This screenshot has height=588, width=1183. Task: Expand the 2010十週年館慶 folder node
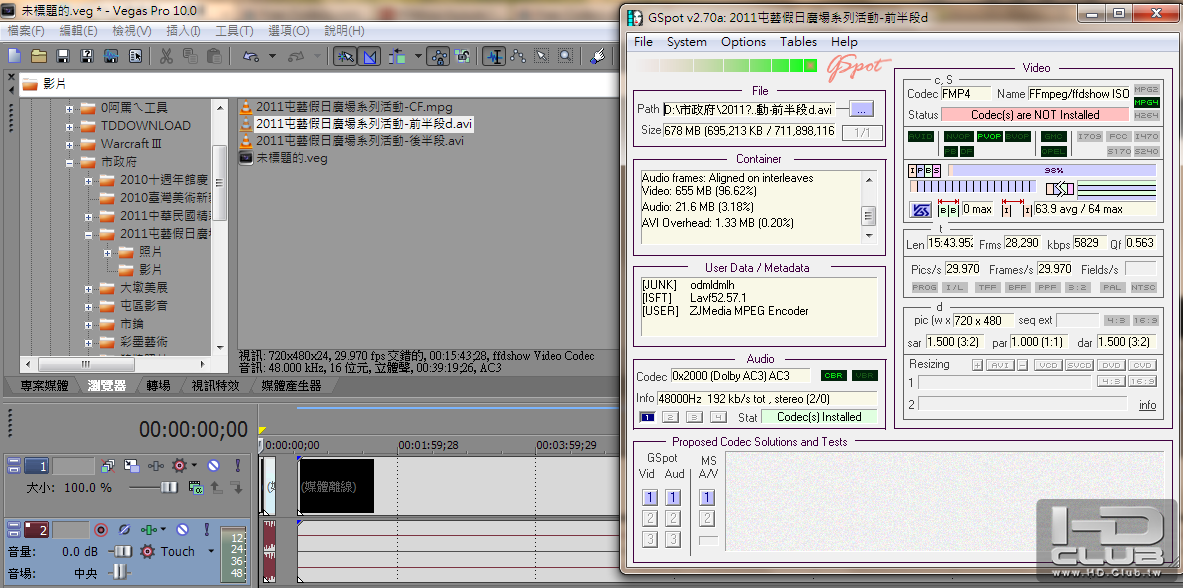pos(89,180)
